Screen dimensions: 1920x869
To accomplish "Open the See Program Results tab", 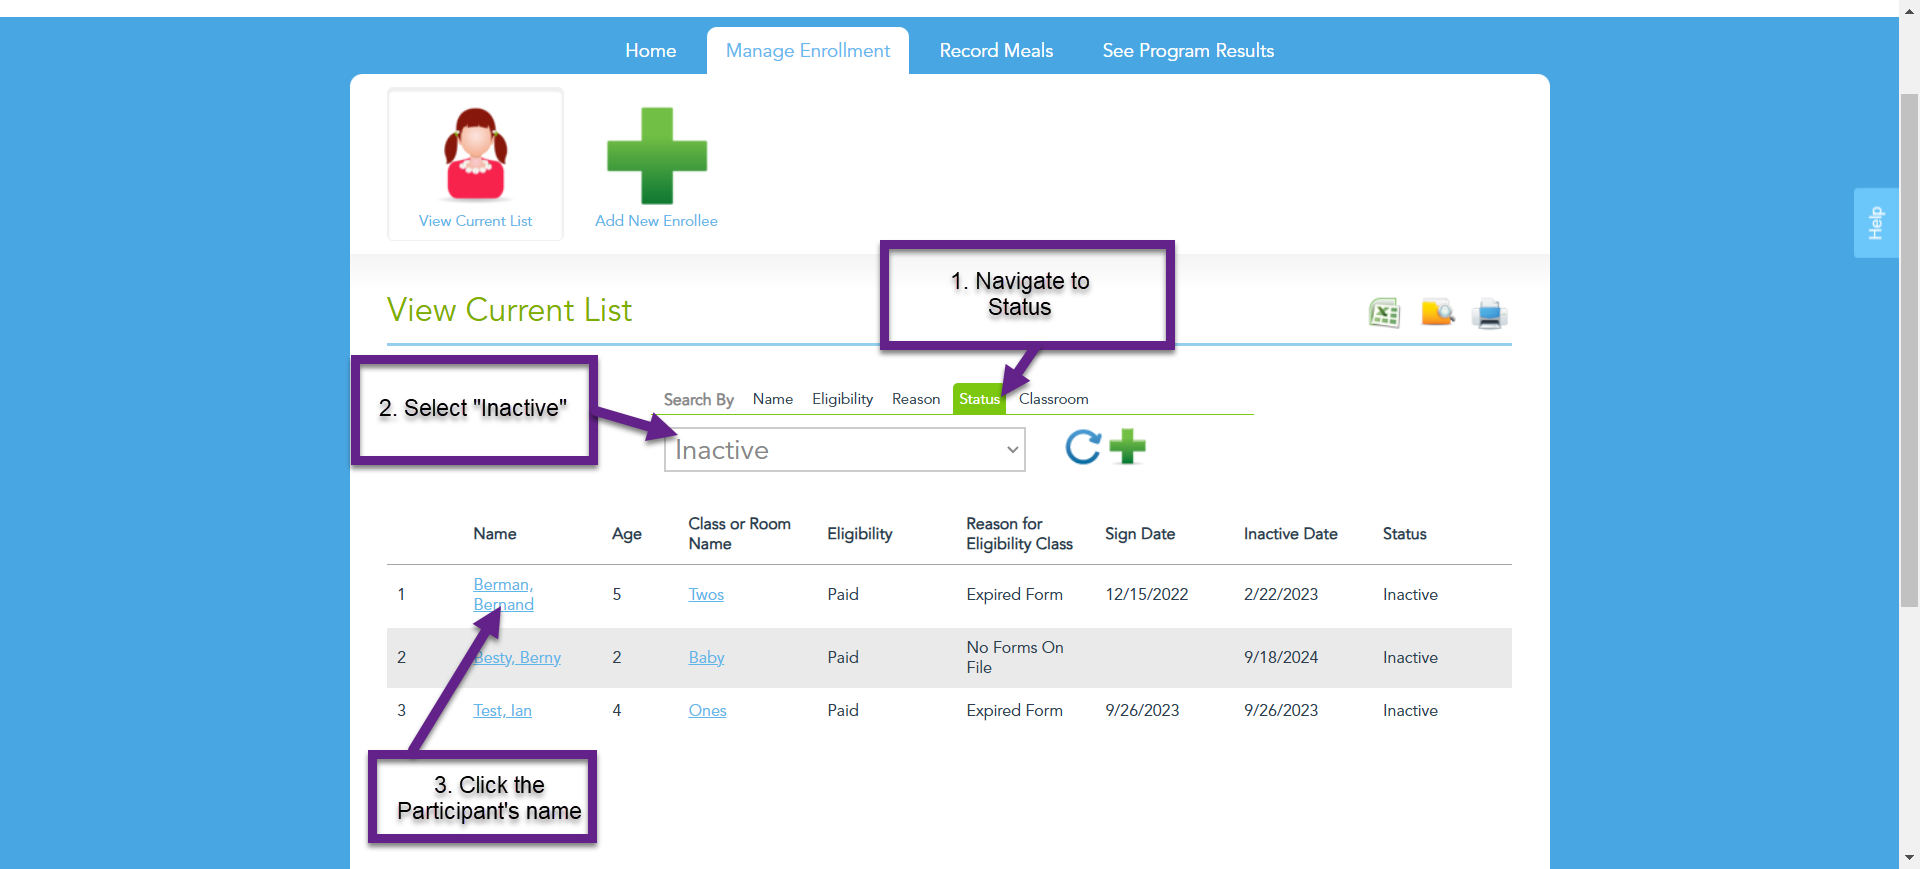I will 1188,51.
